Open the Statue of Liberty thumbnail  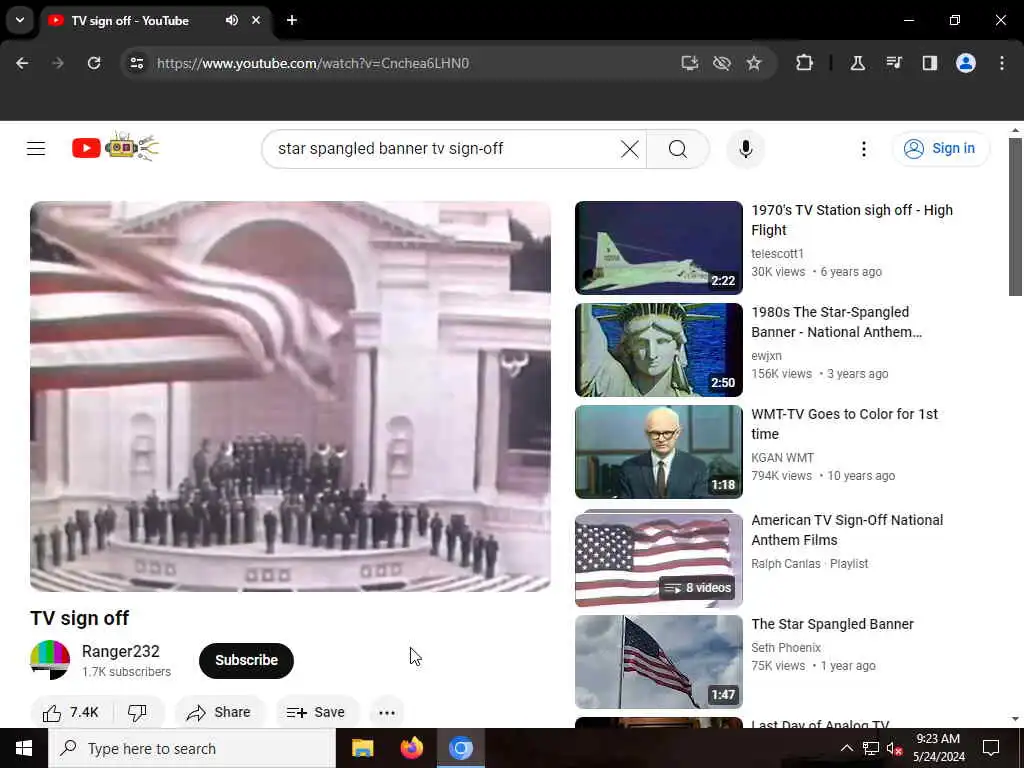[x=658, y=350]
